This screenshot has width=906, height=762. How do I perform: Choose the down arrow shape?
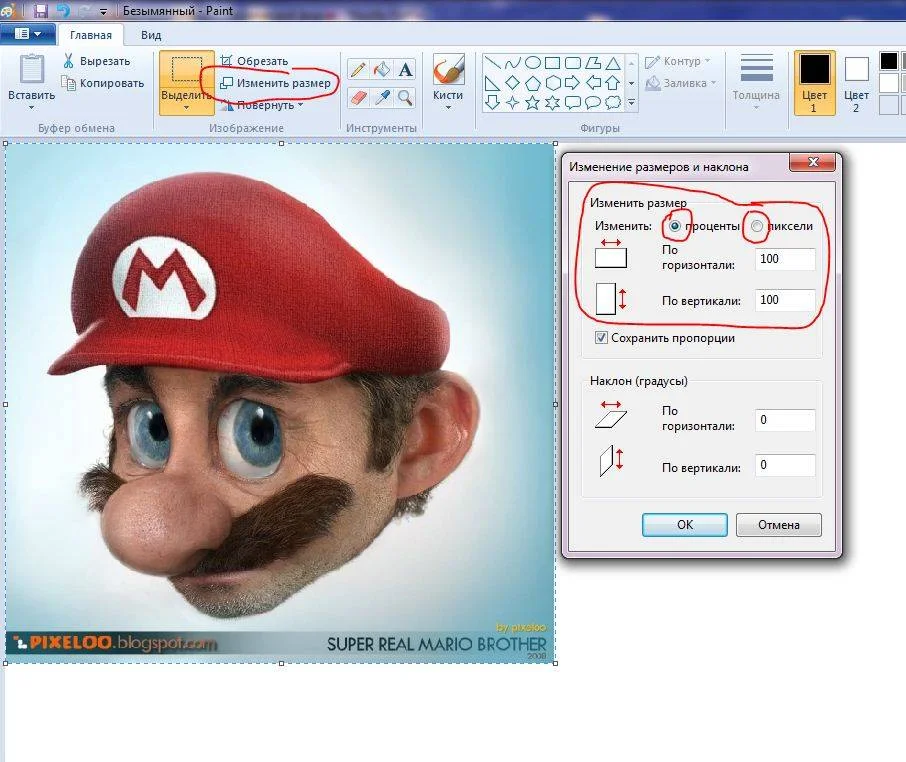click(x=492, y=103)
